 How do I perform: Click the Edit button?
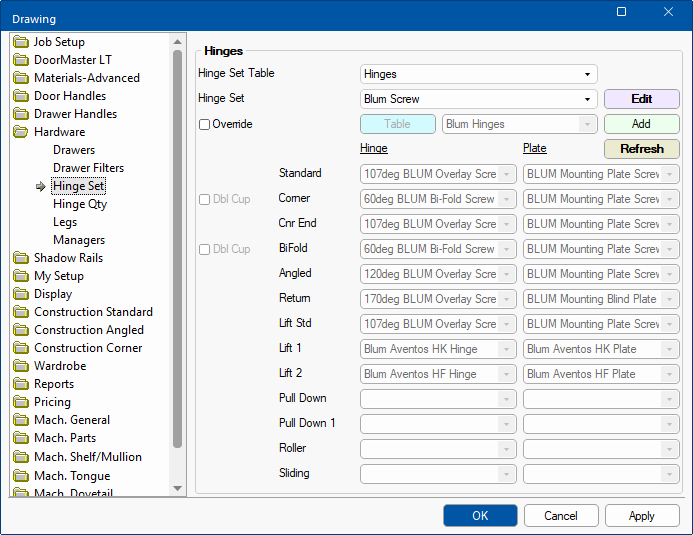tap(641, 99)
